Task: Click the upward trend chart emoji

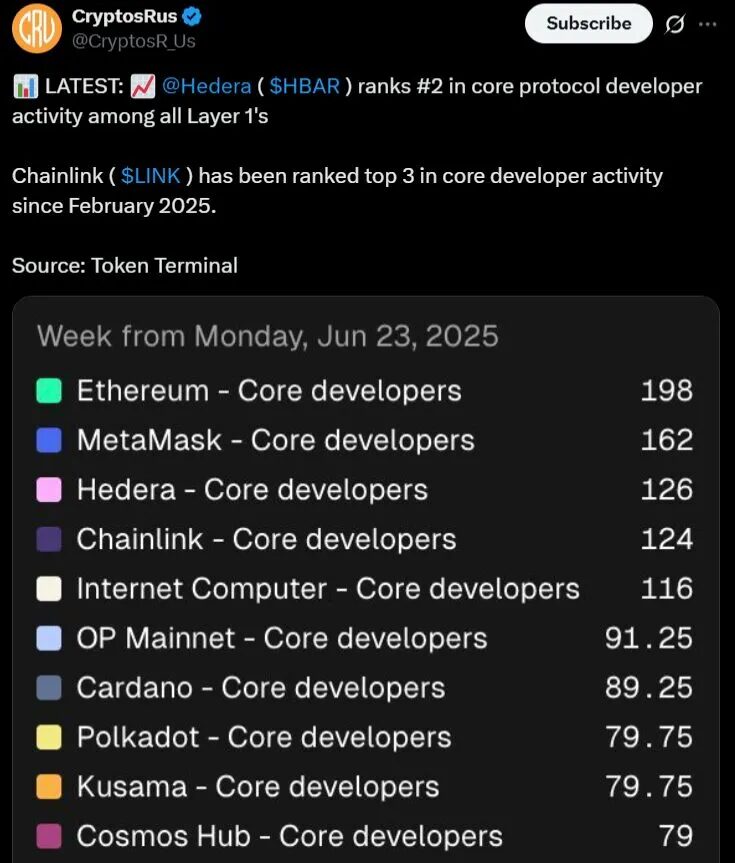Action: pyautogui.click(x=142, y=86)
